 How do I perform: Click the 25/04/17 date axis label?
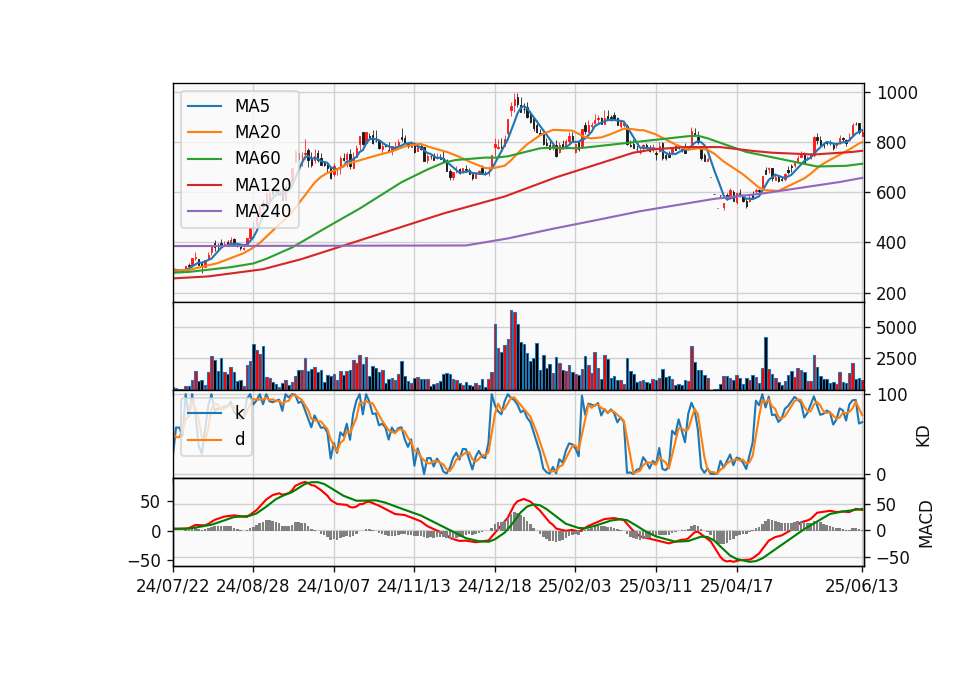(x=737, y=586)
